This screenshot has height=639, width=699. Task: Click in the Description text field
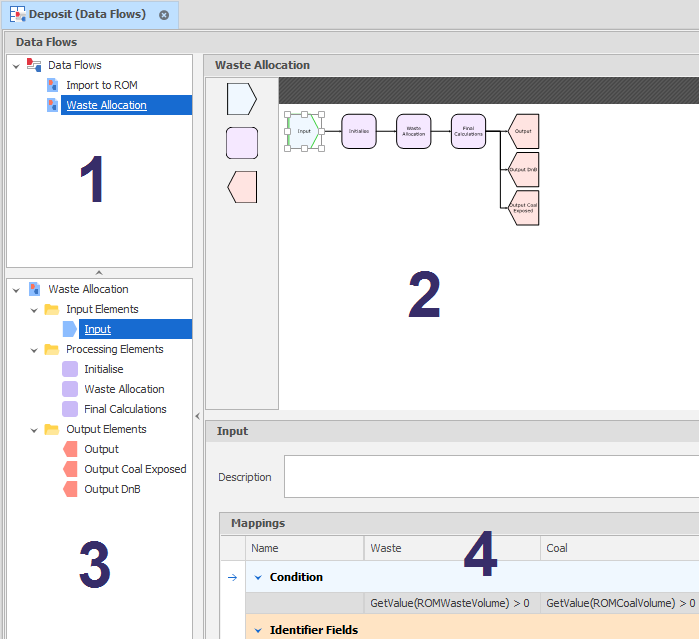point(490,477)
